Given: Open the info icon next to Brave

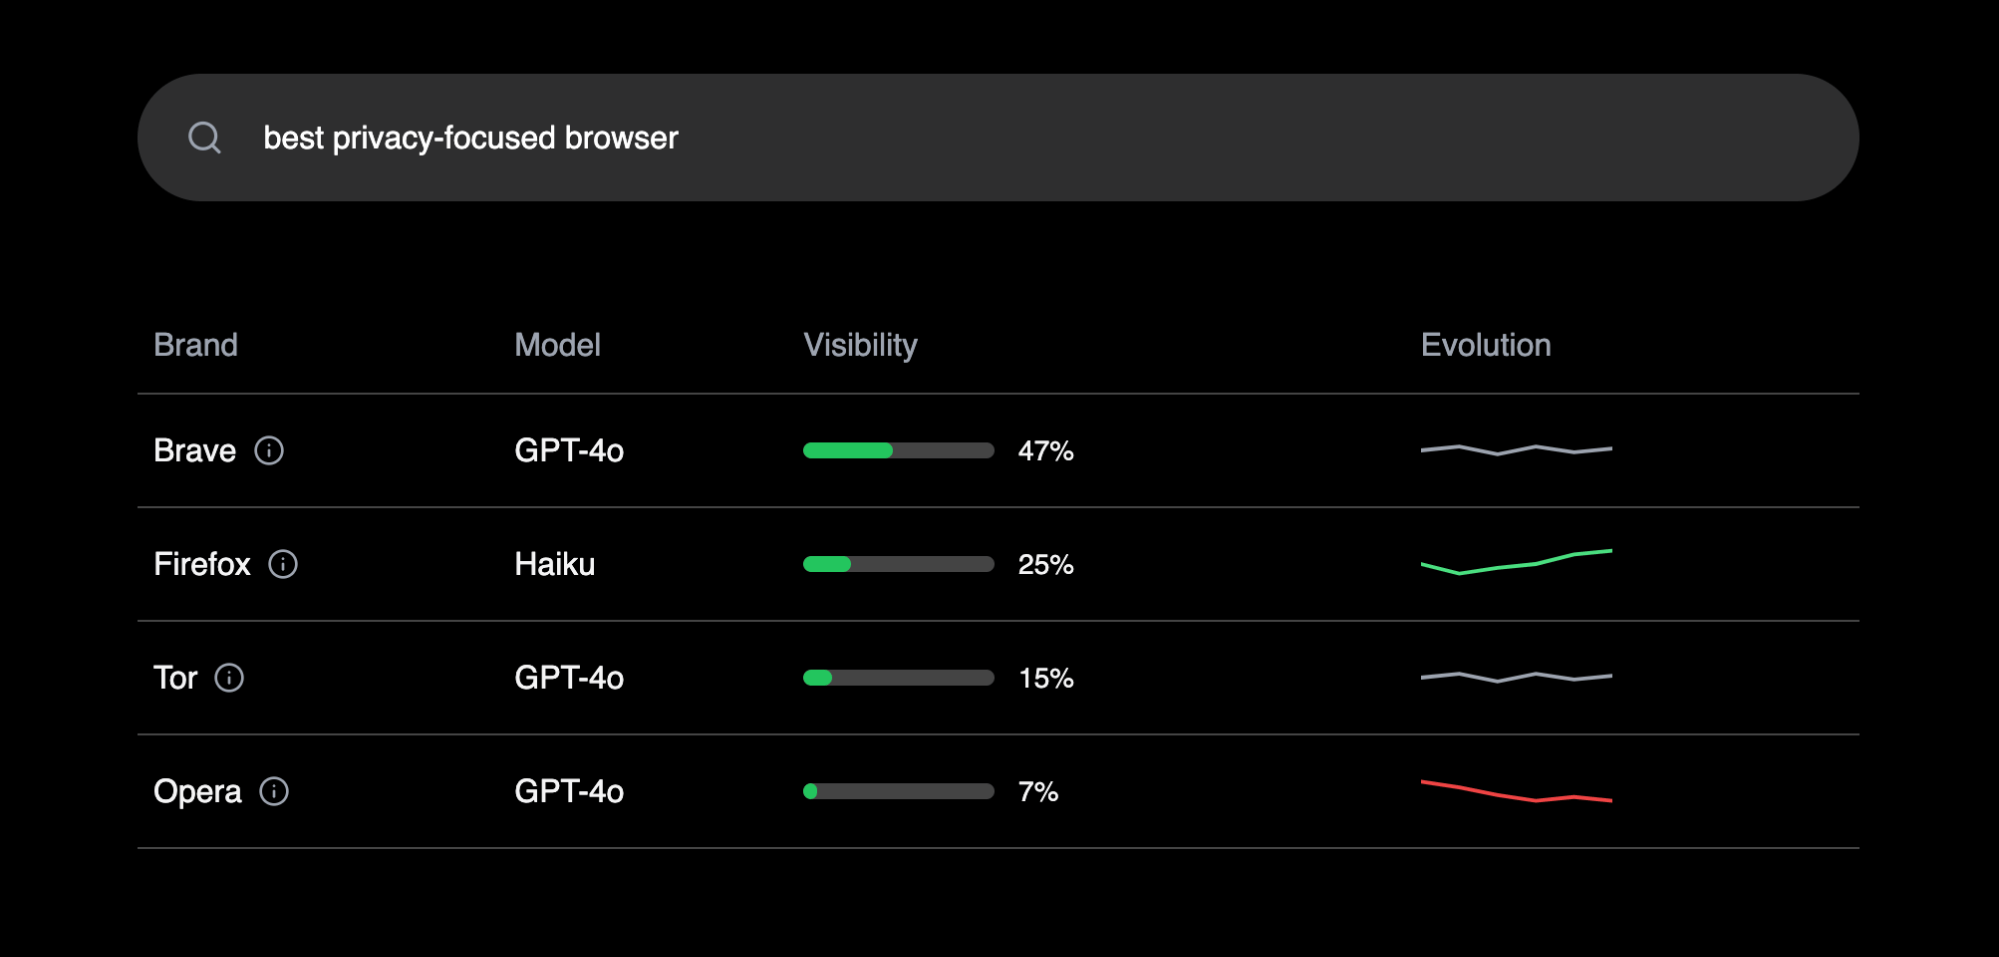Looking at the screenshot, I should 269,451.
